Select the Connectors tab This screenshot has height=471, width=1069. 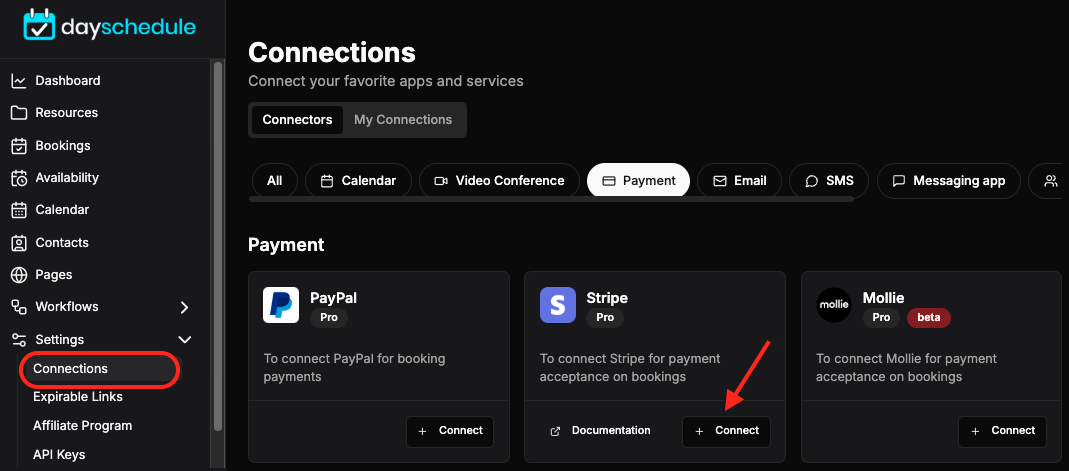pyautogui.click(x=297, y=120)
